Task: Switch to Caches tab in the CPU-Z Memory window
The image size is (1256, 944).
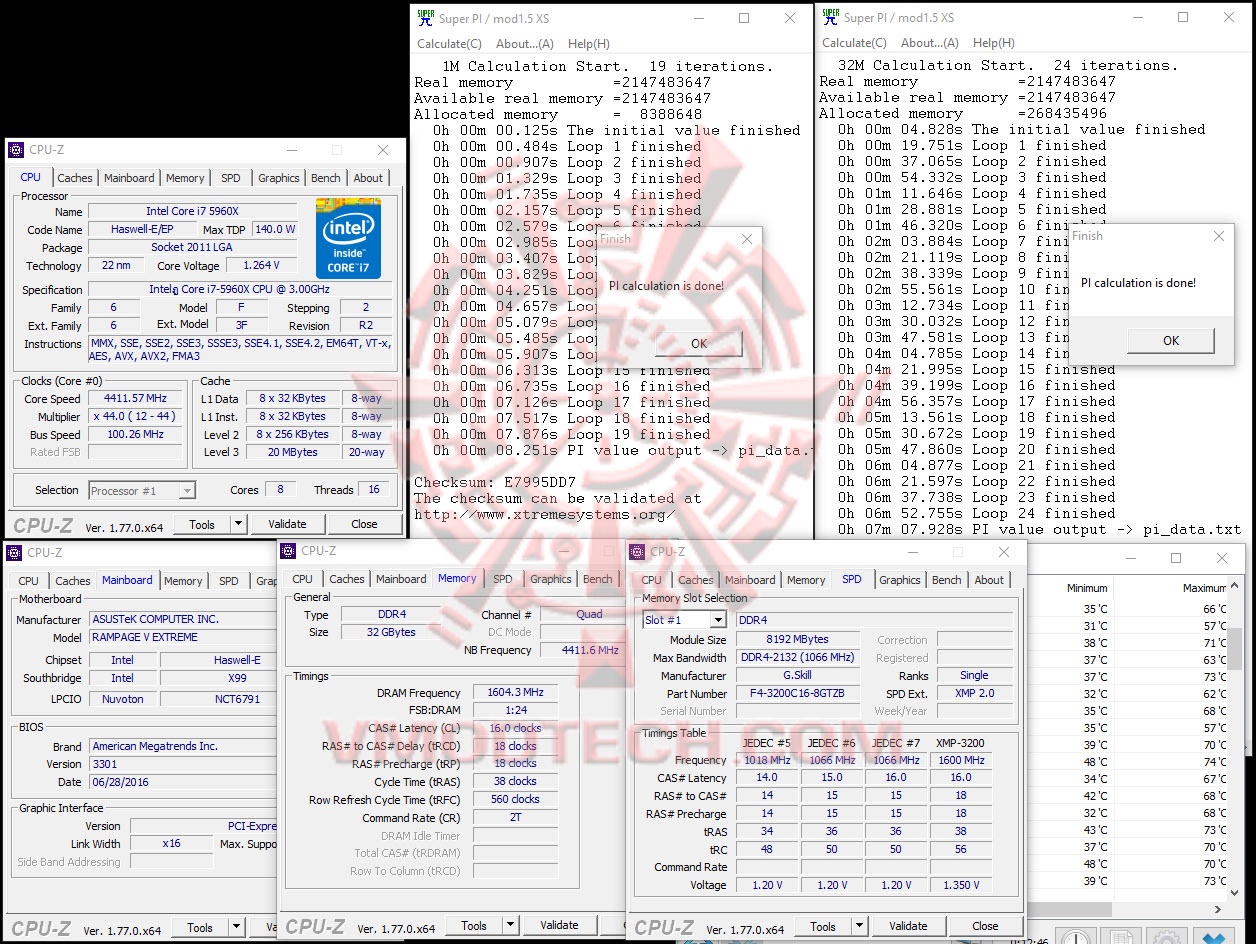Action: (x=347, y=579)
